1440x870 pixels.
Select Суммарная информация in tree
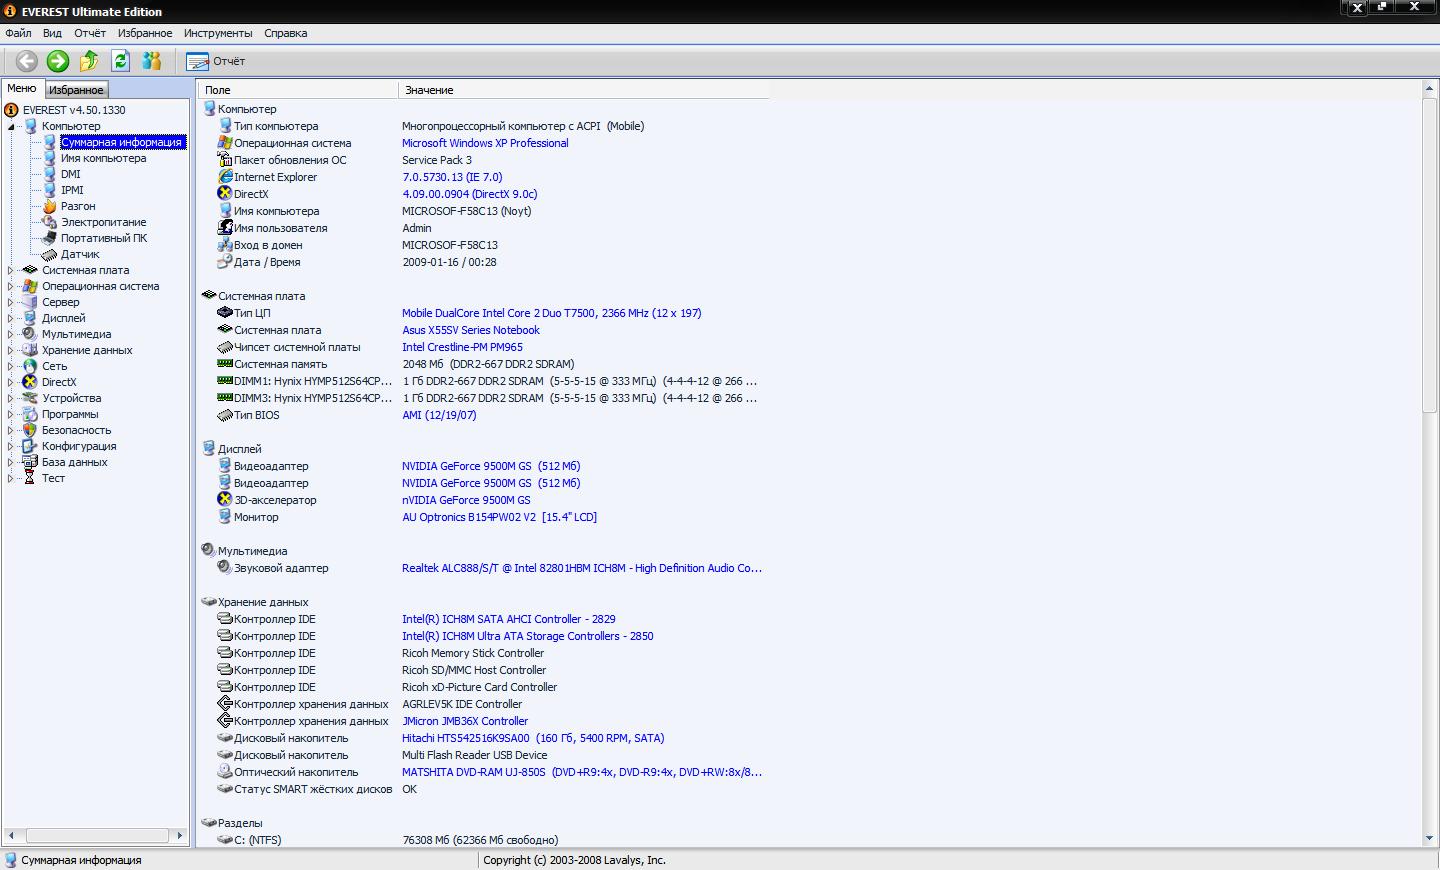click(x=122, y=142)
